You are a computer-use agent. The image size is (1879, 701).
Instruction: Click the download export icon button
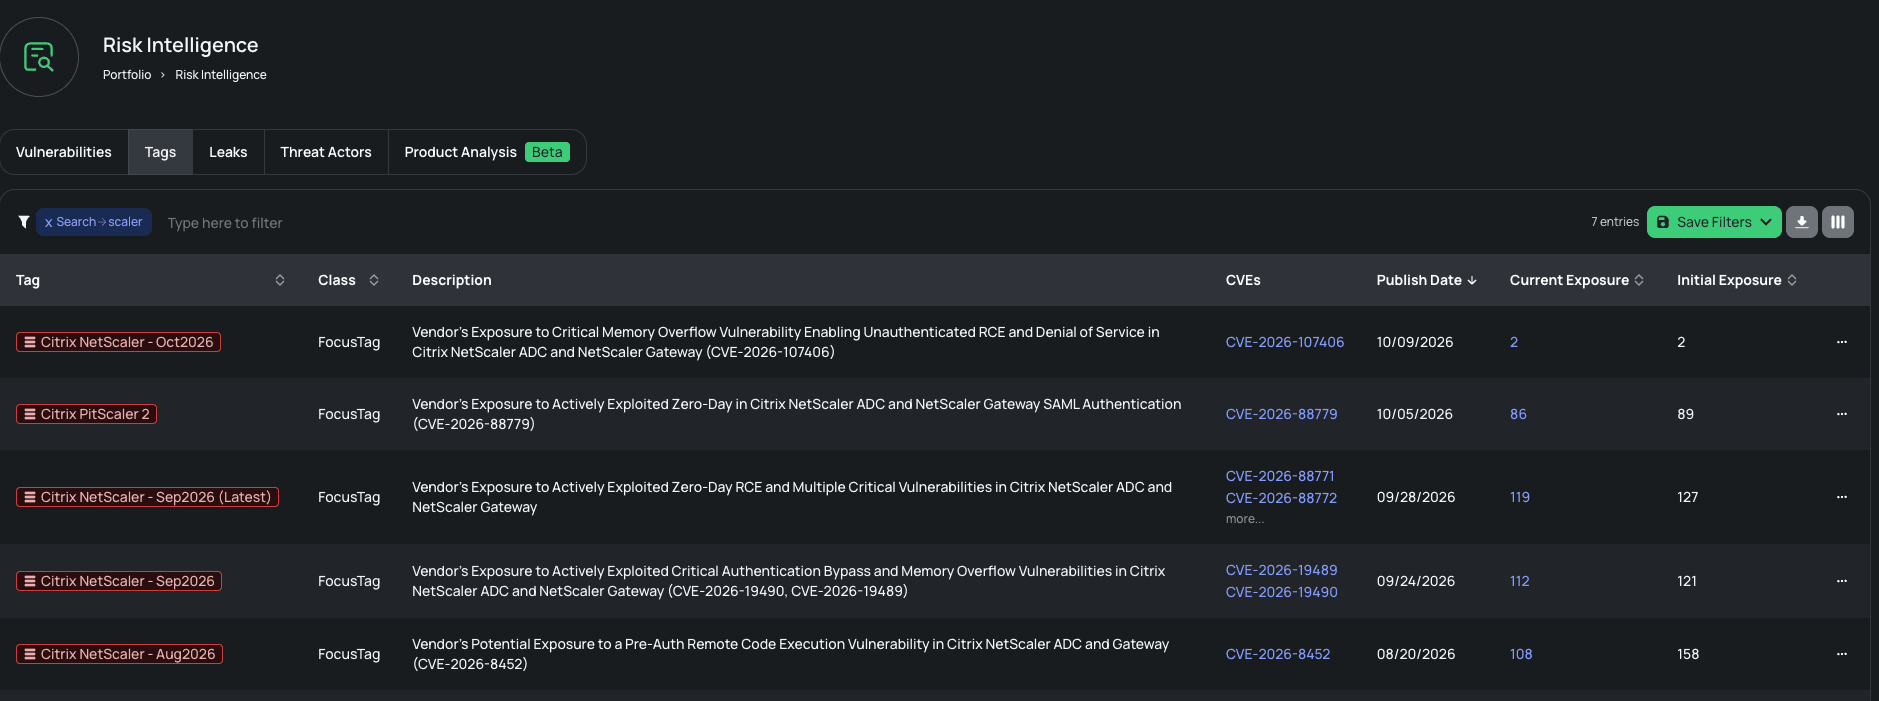pos(1801,222)
